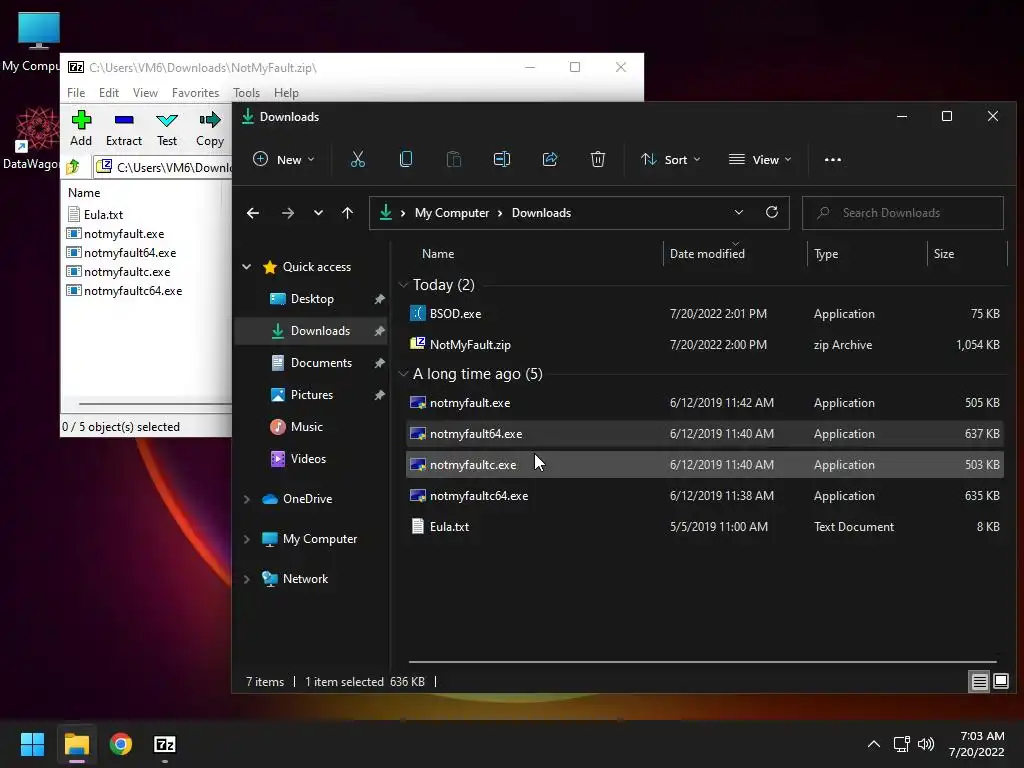Show hidden tray icons chevron
This screenshot has width=1024, height=768.
point(874,744)
